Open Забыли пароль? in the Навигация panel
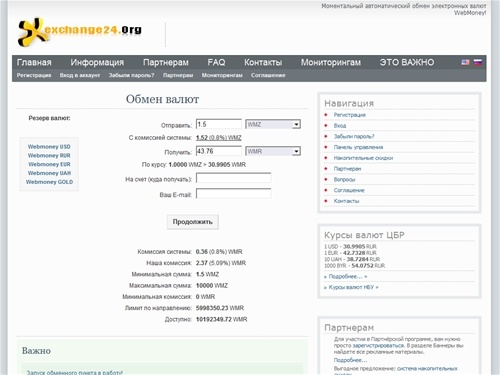 [354, 136]
